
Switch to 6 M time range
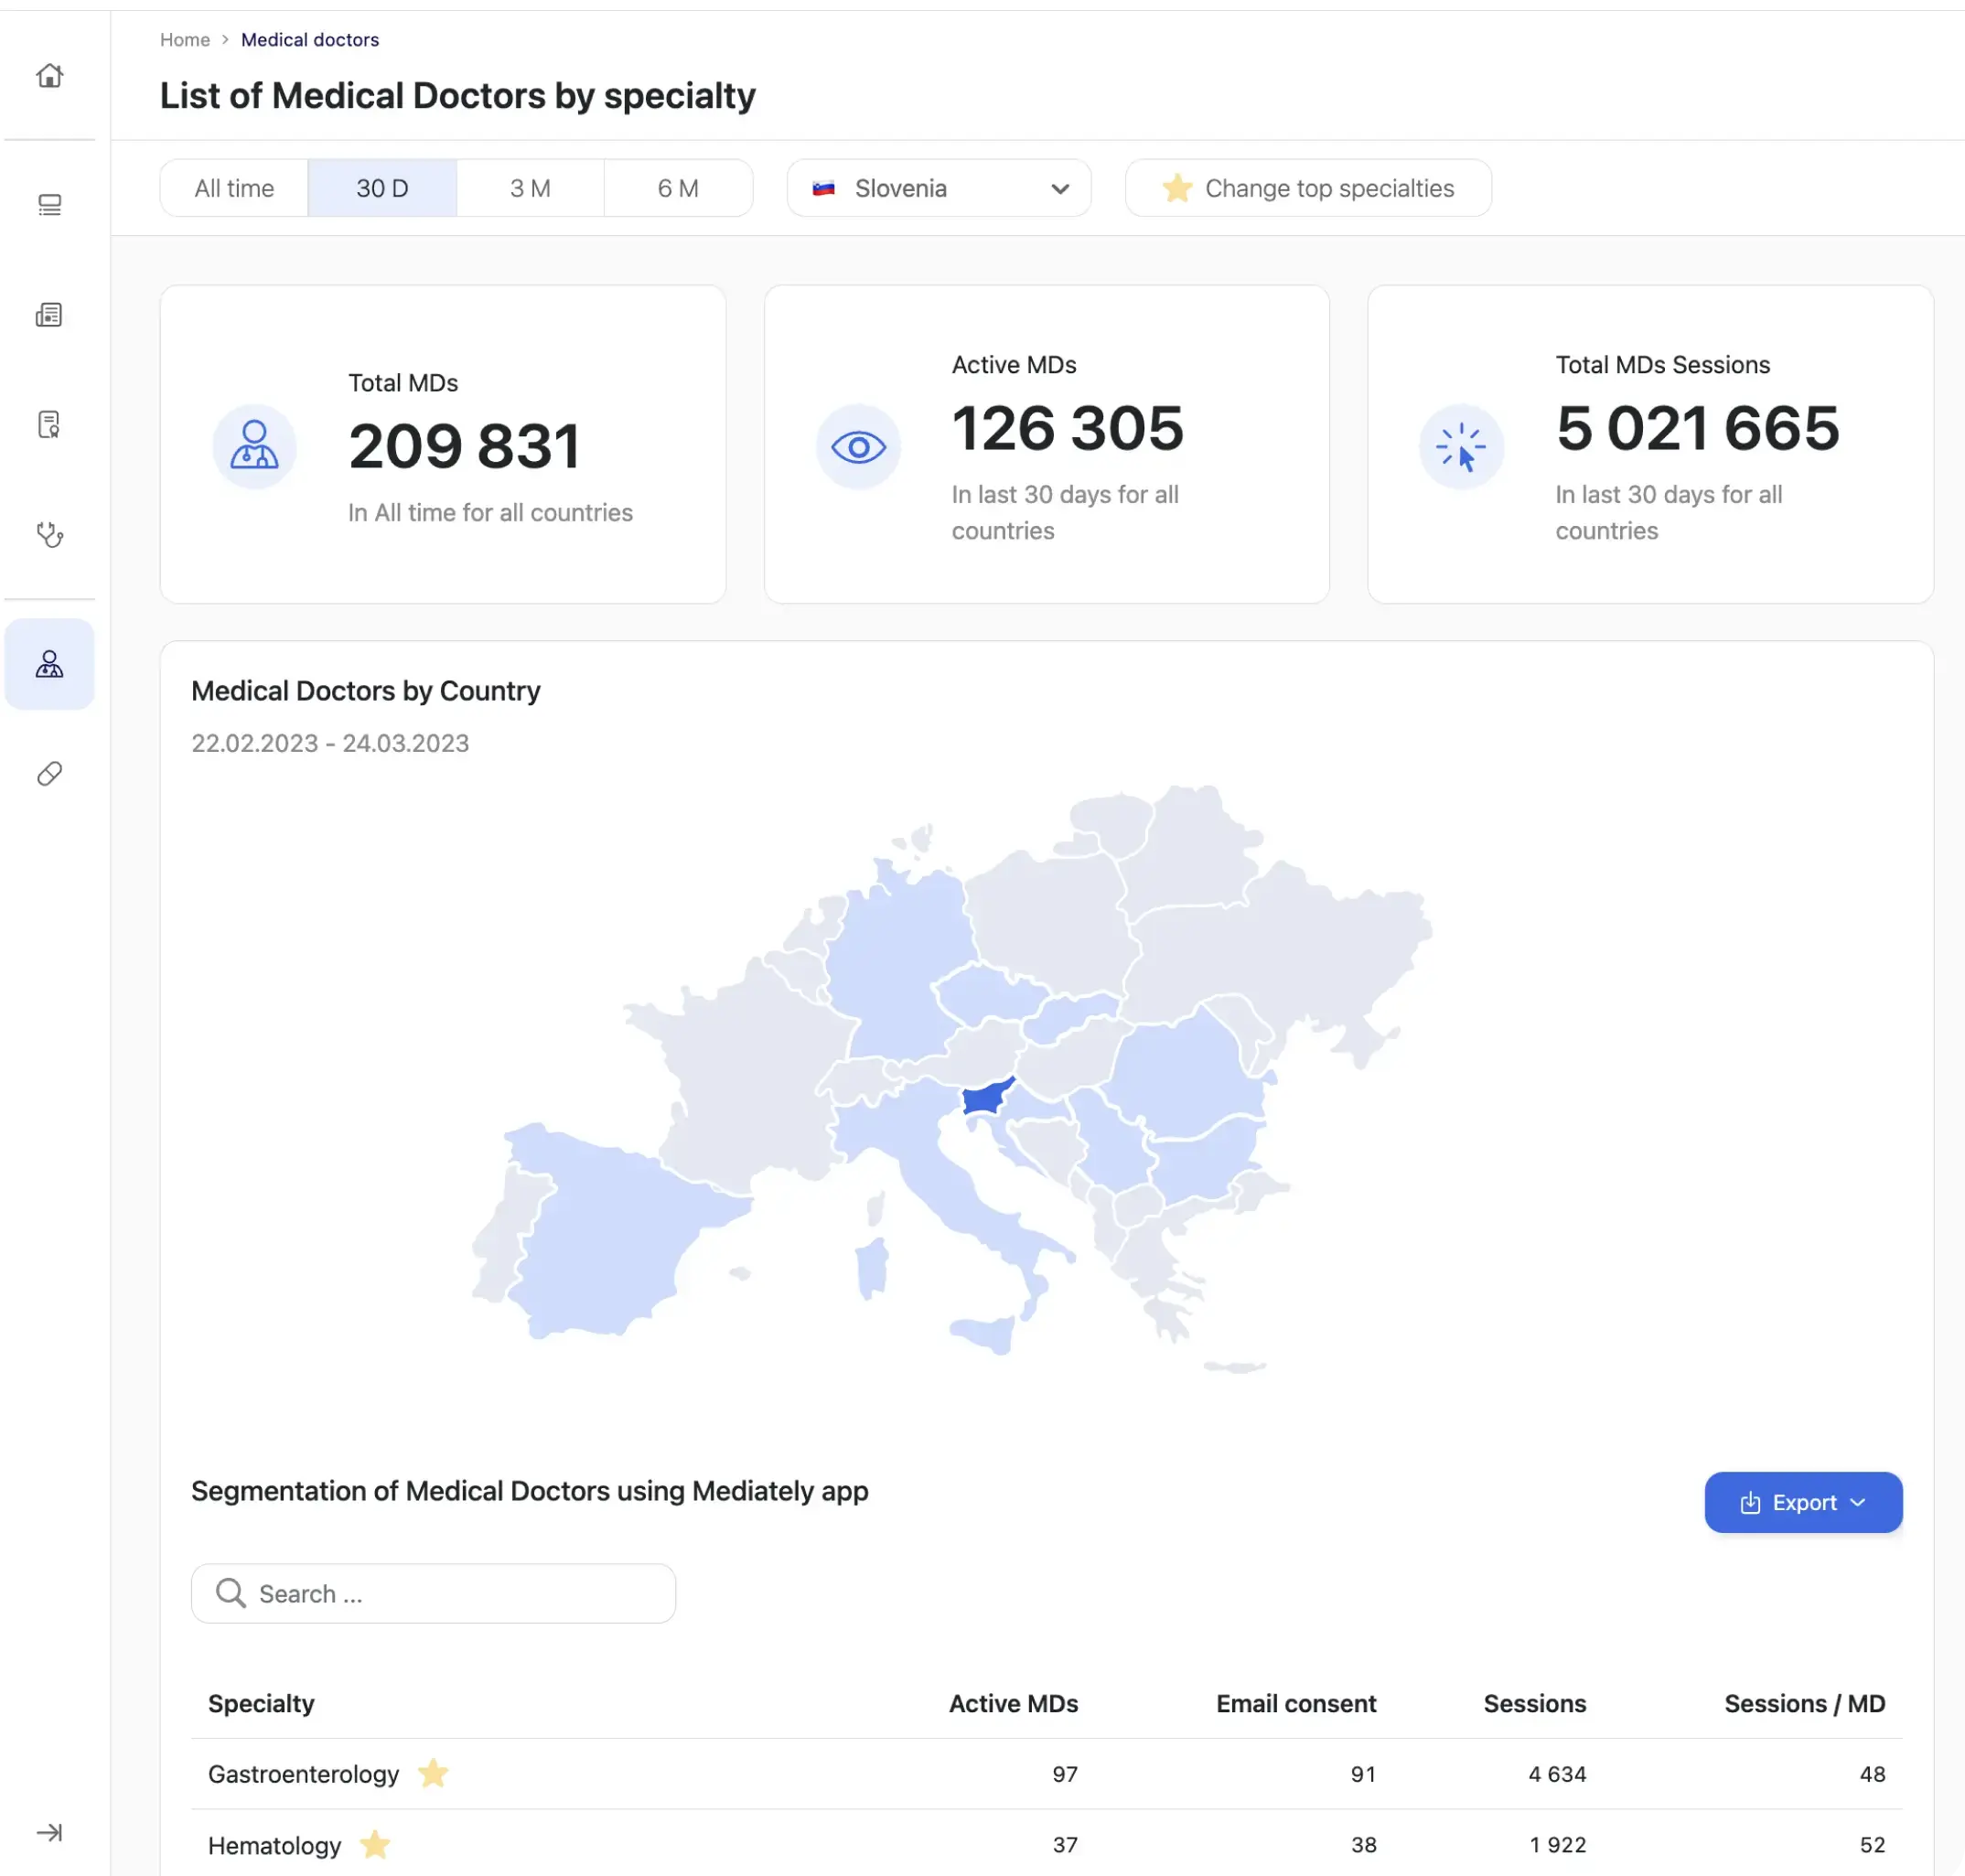click(x=678, y=188)
